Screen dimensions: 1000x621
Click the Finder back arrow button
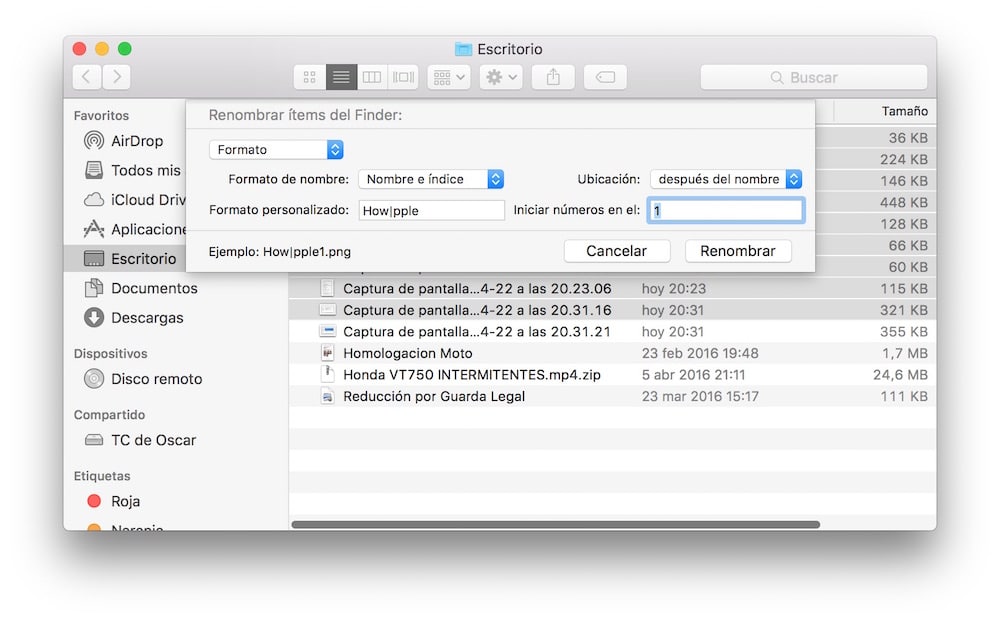pos(87,77)
